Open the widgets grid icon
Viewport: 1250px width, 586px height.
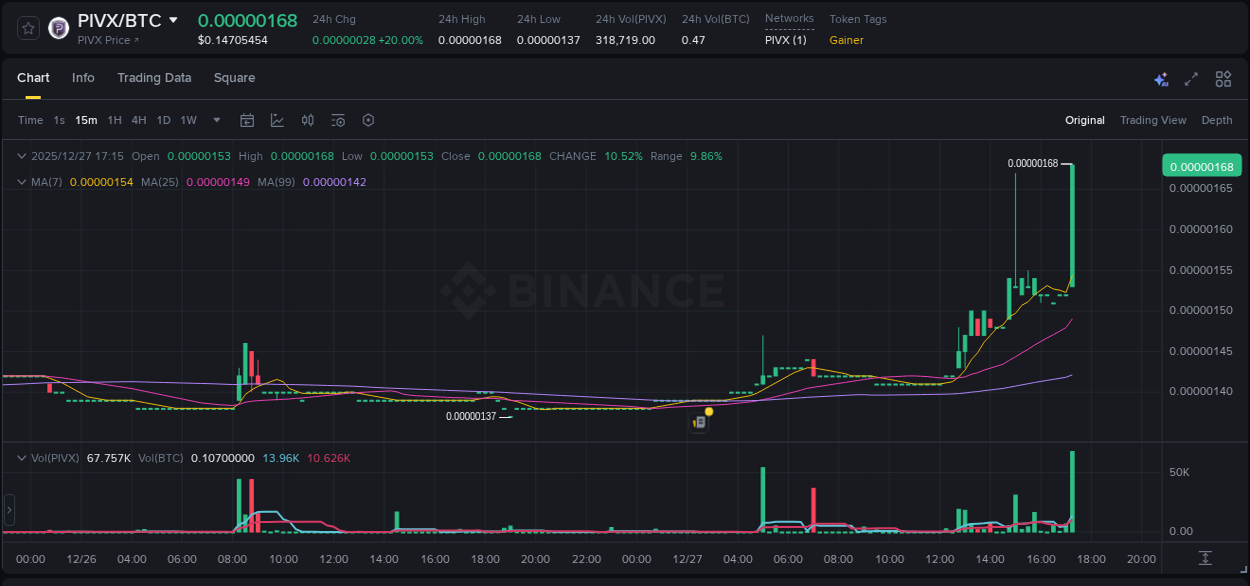(x=1222, y=78)
